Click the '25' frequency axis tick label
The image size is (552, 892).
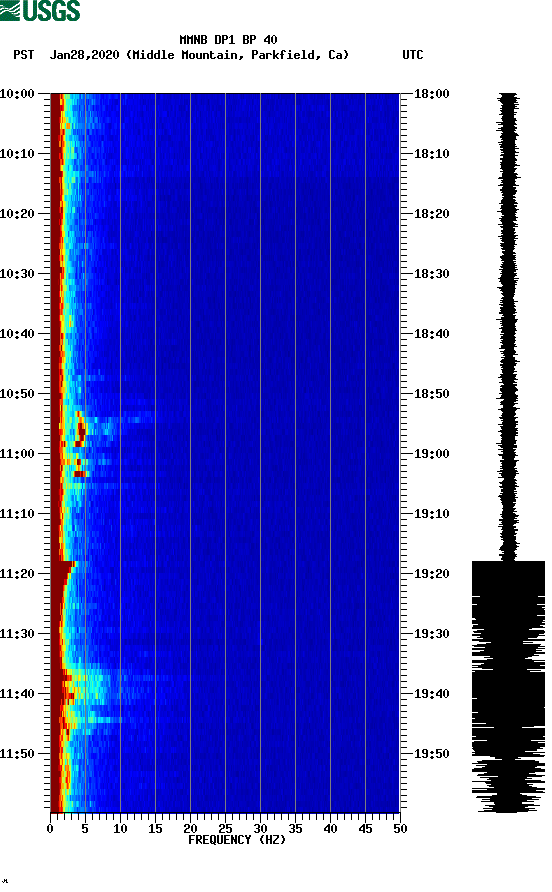(225, 829)
